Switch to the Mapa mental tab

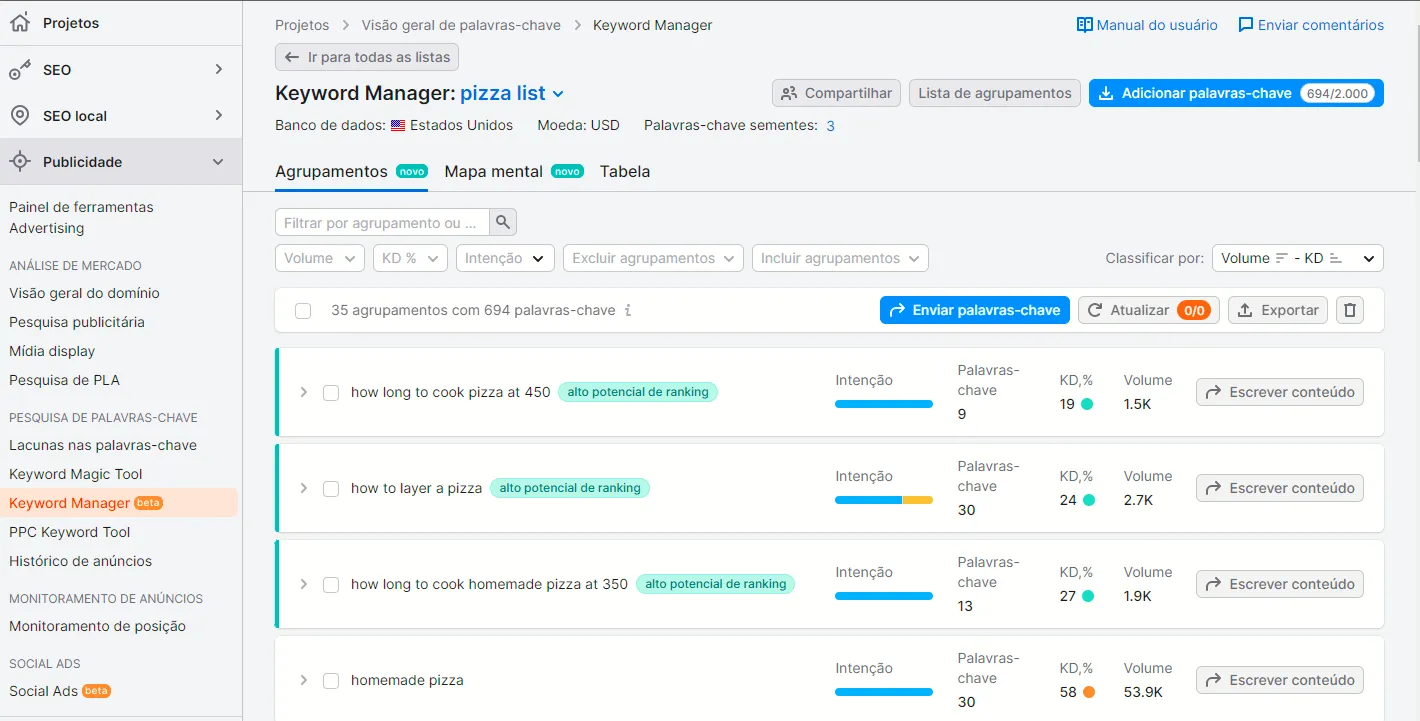pyautogui.click(x=514, y=171)
